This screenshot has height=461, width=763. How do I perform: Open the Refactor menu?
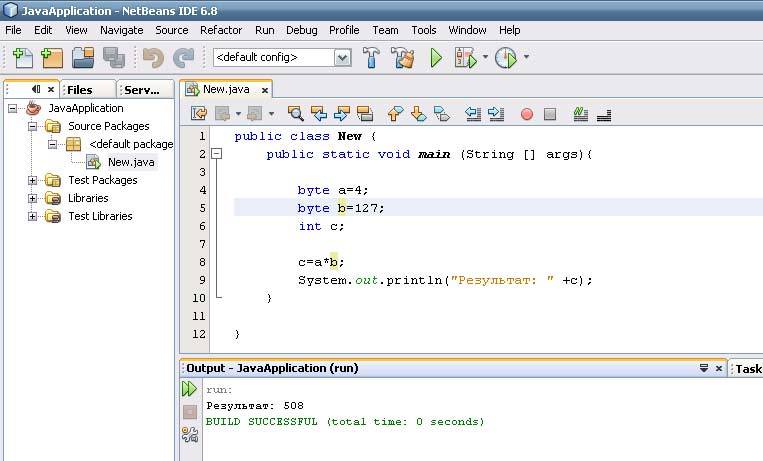221,30
